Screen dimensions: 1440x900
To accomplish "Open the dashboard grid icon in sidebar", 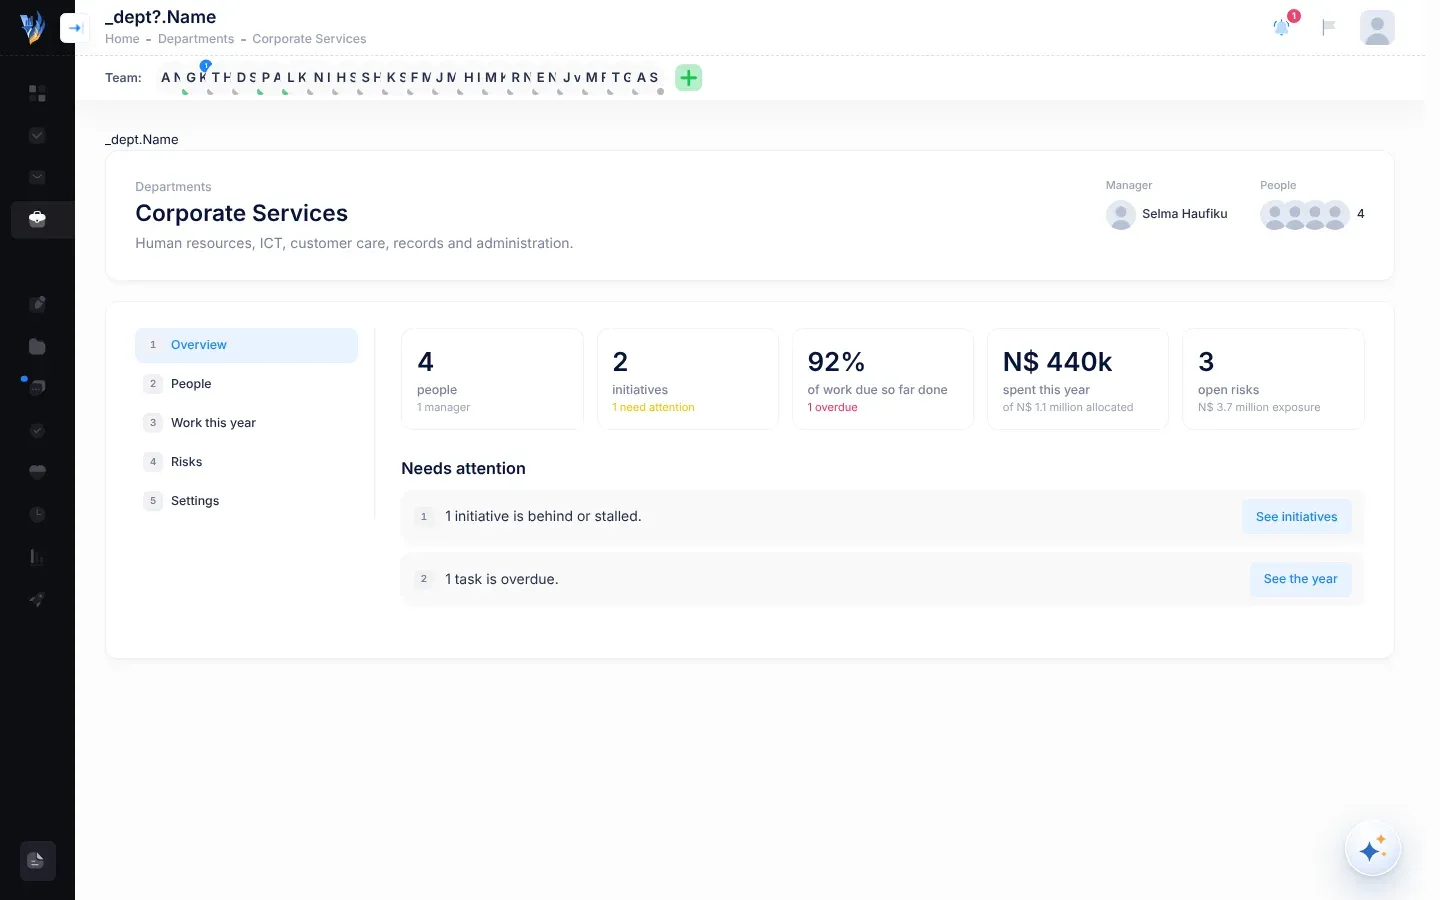I will (37, 94).
